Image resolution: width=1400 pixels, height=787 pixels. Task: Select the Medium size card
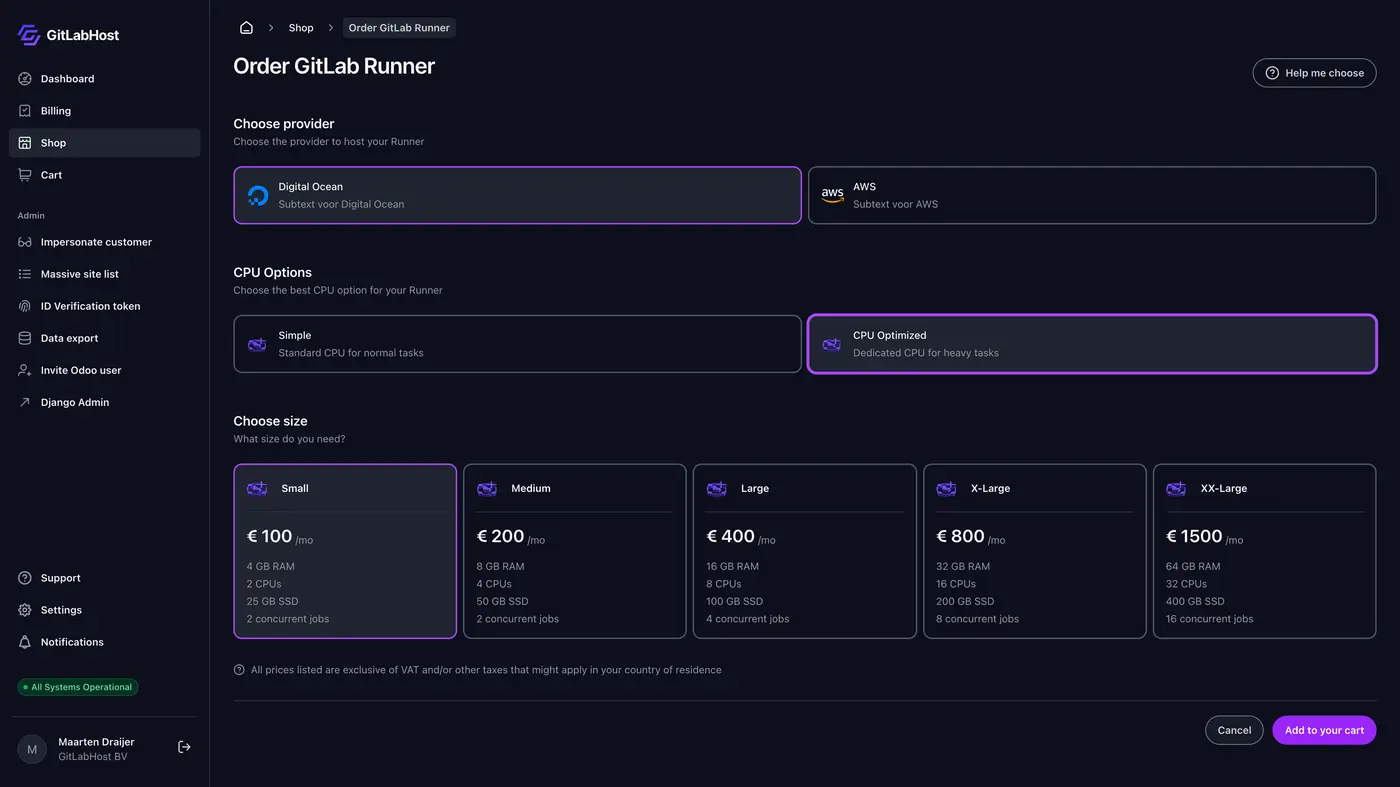pyautogui.click(x=575, y=551)
